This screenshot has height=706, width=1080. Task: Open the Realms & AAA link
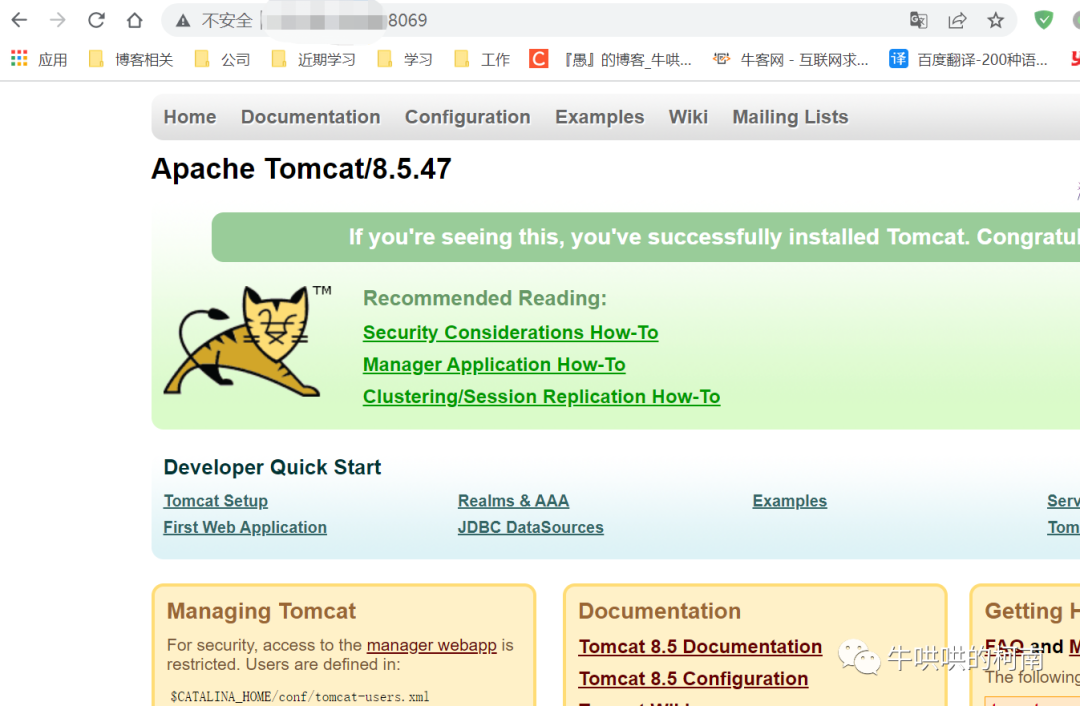tap(513, 501)
